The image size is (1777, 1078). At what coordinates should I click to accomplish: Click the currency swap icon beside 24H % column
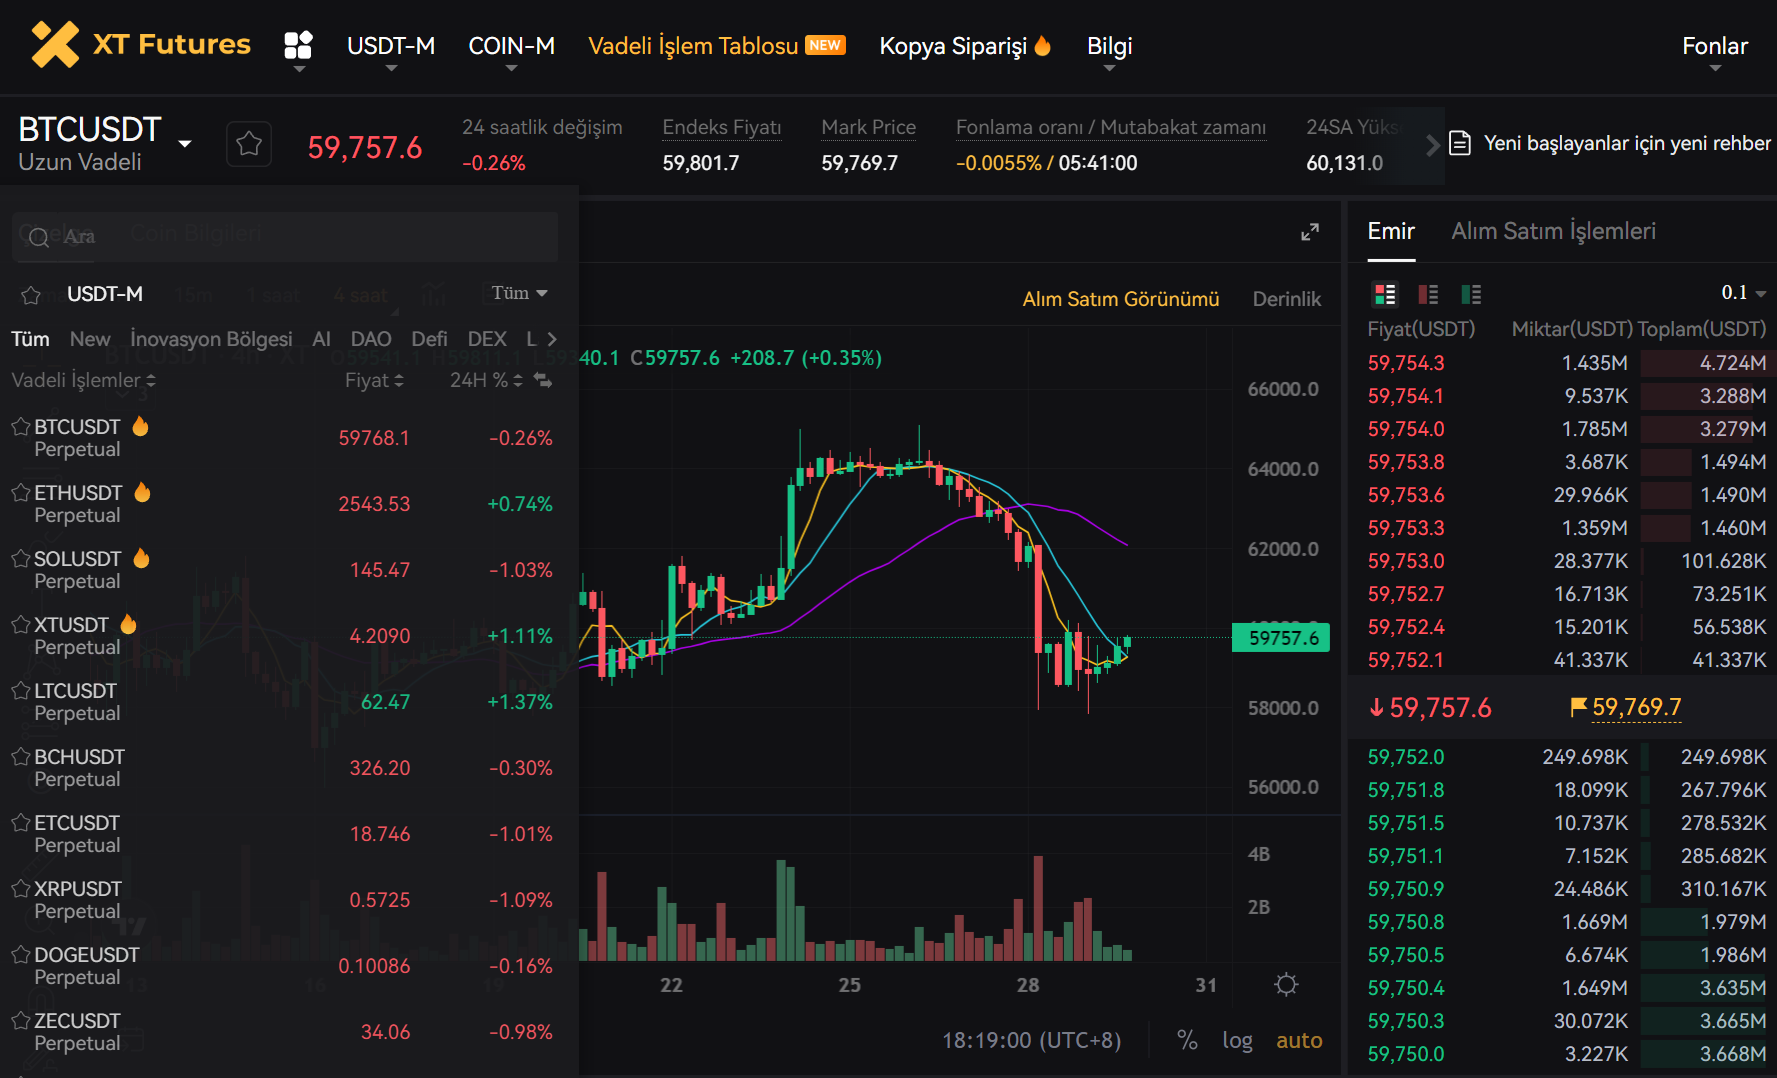coord(540,380)
